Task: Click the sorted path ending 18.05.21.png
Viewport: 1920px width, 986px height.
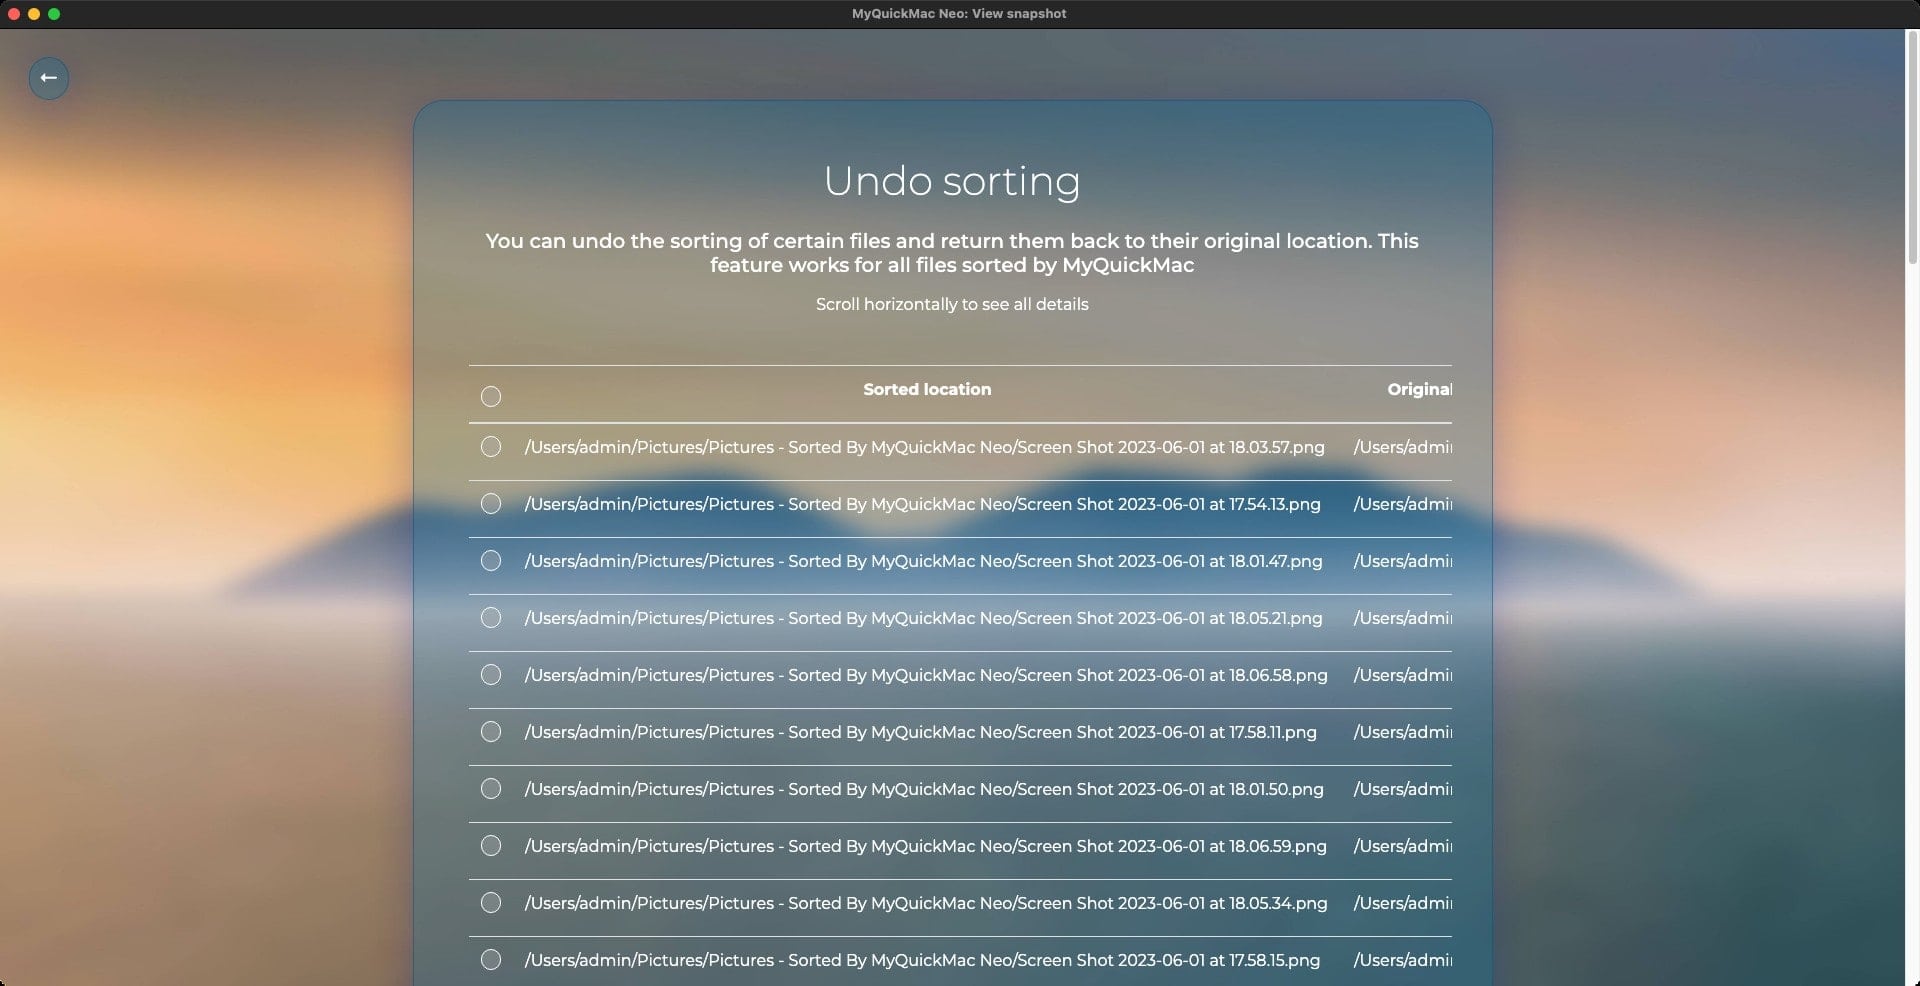Action: click(x=923, y=618)
